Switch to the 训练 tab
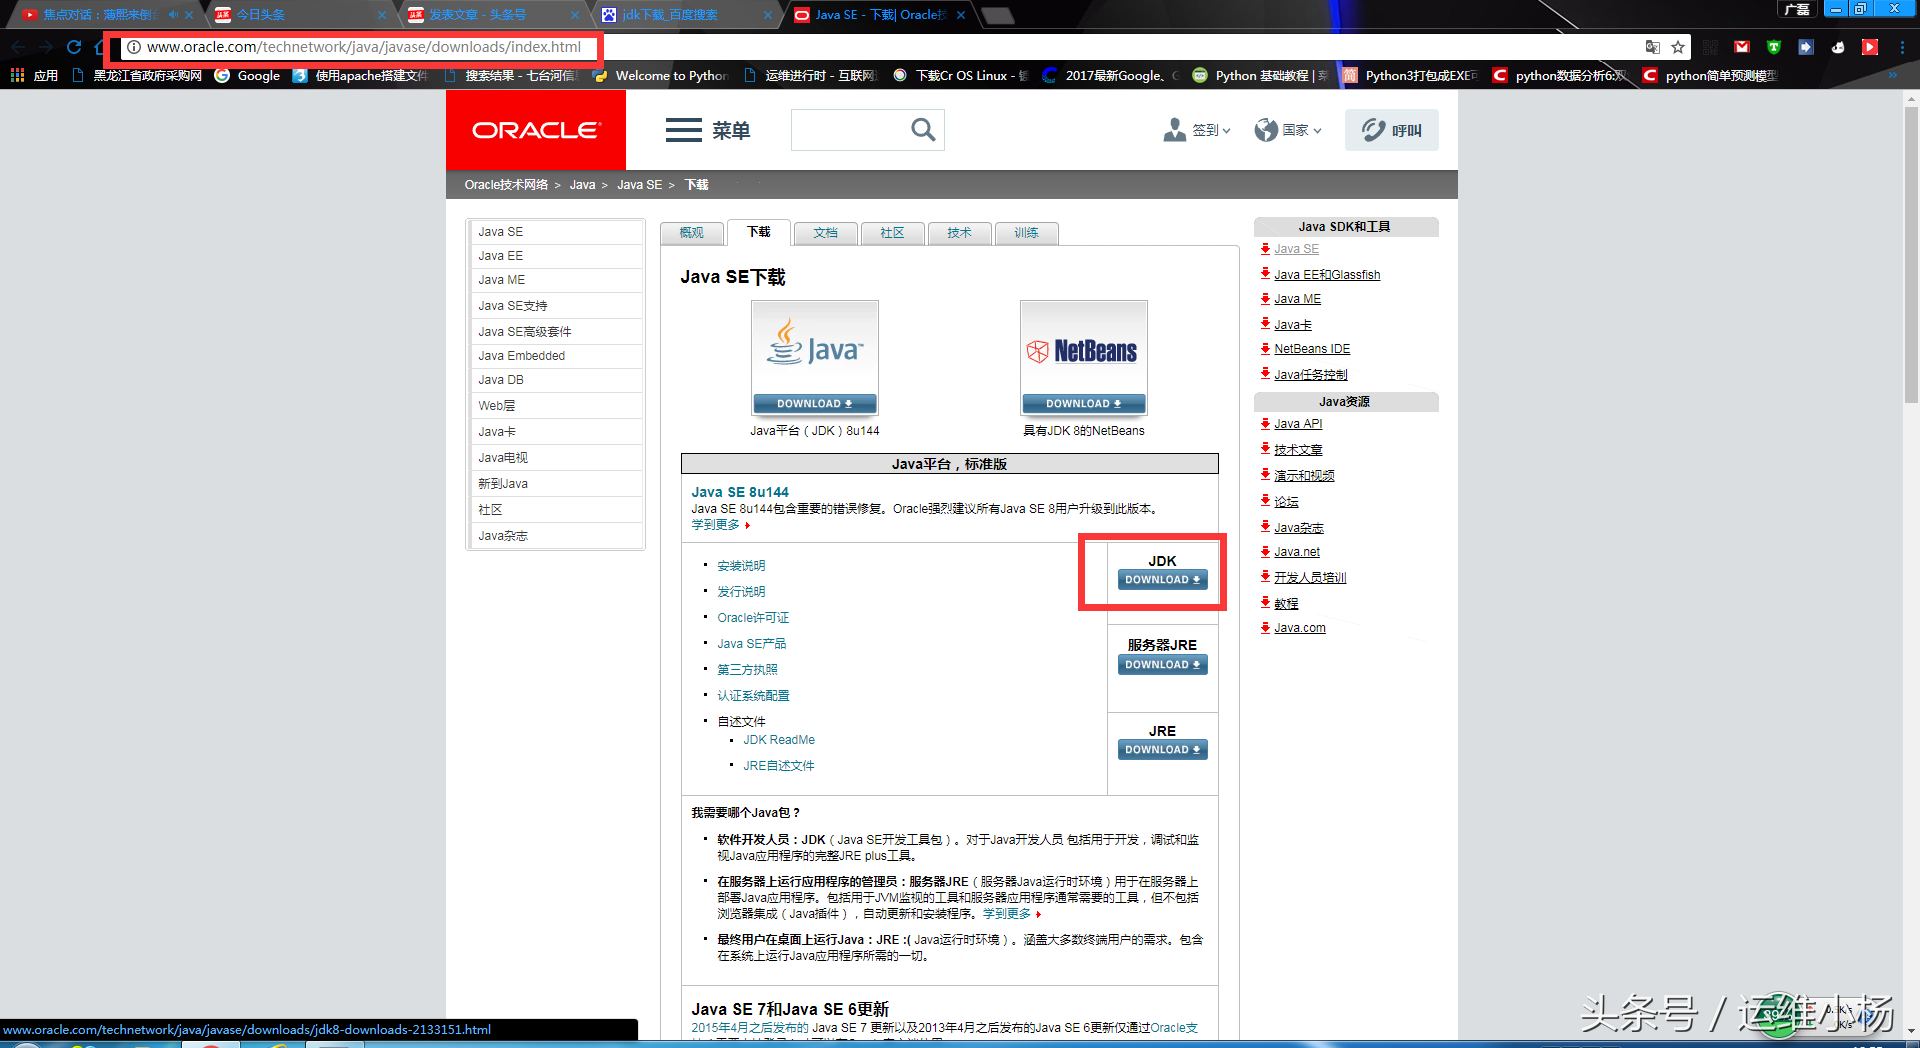This screenshot has width=1920, height=1048. click(1027, 233)
